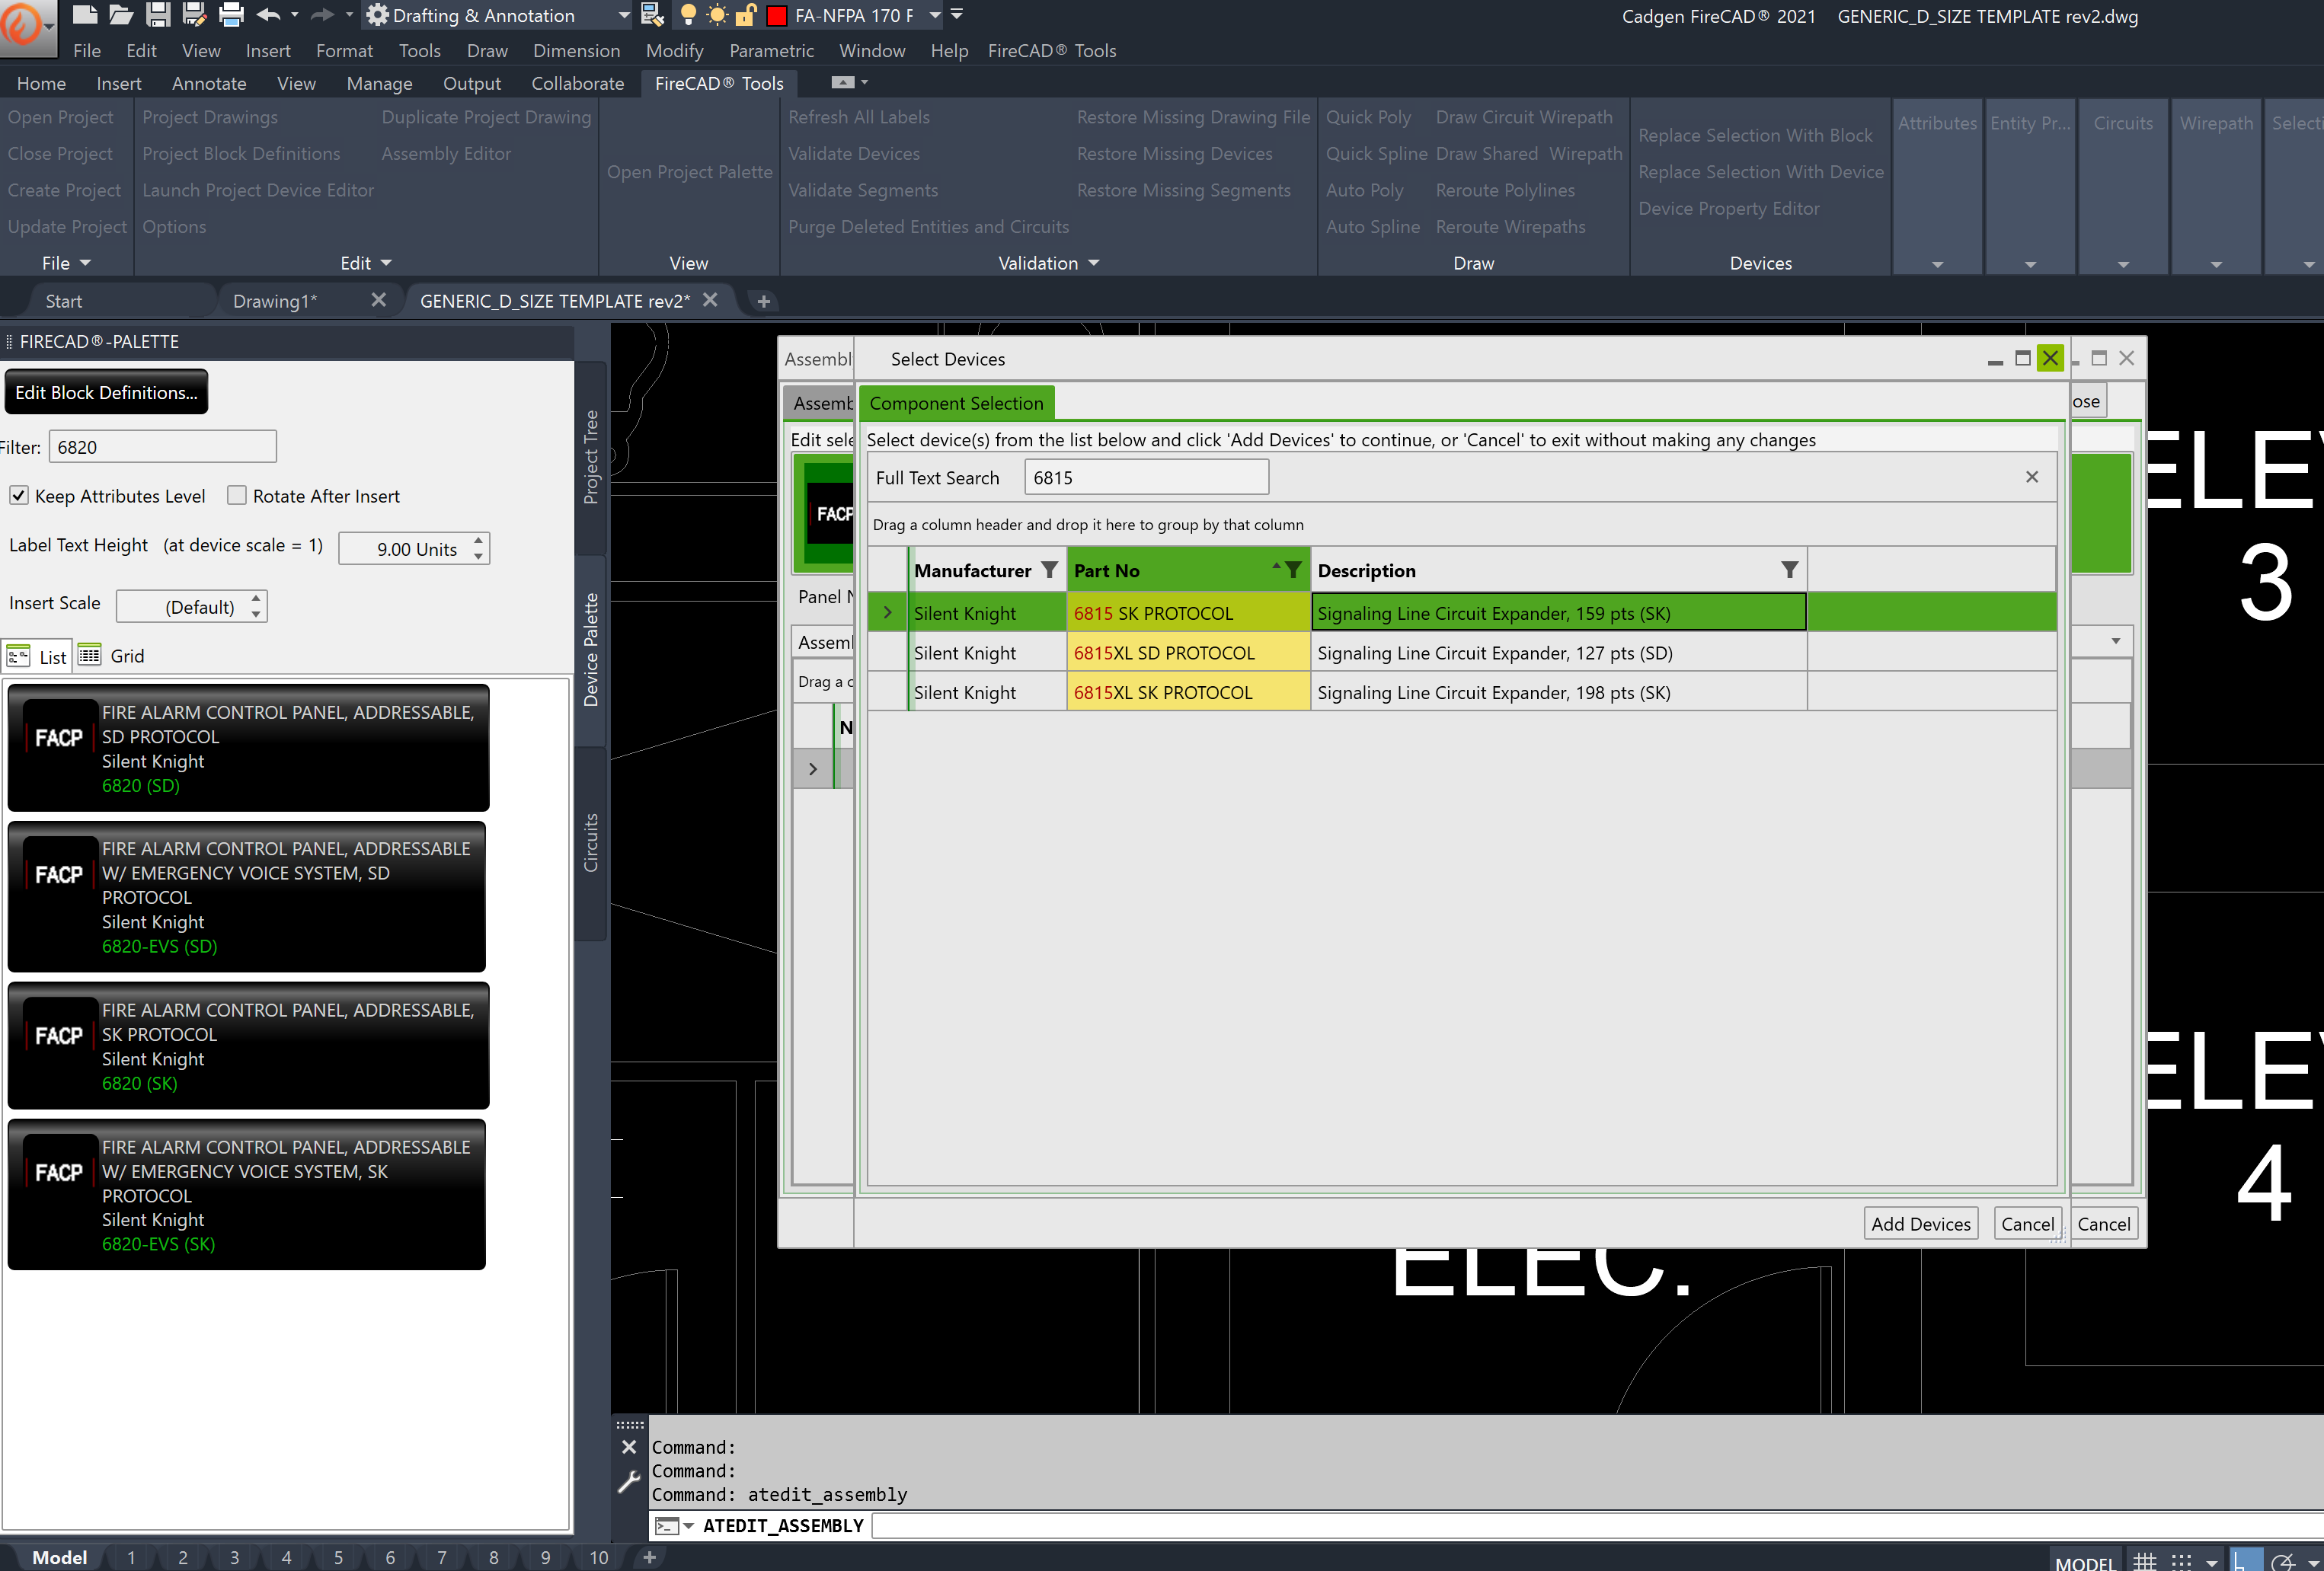Check Rotate After Insert checkbox
The image size is (2324, 1571).
[237, 495]
